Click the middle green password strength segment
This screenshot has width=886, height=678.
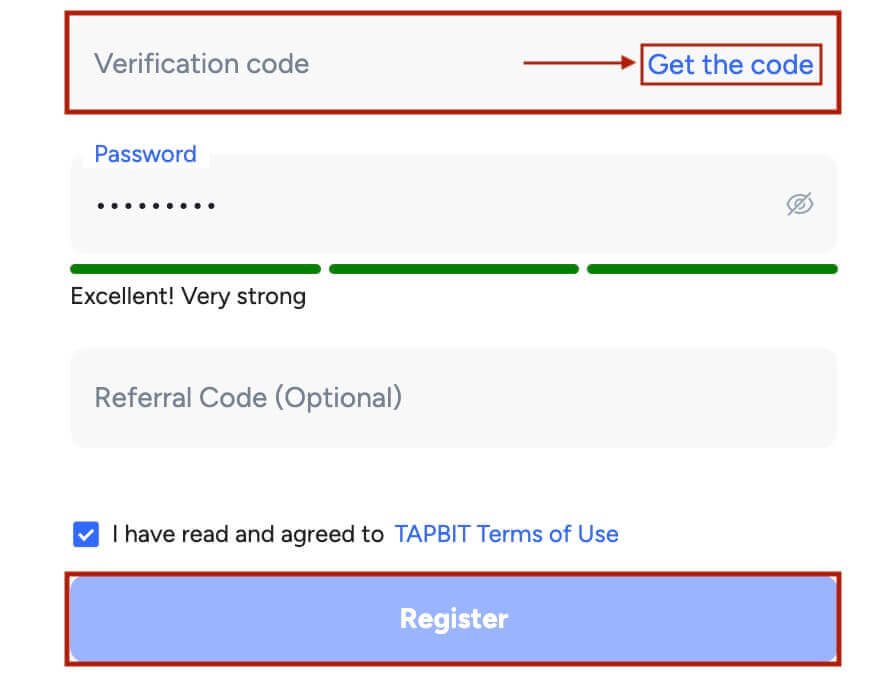[454, 269]
